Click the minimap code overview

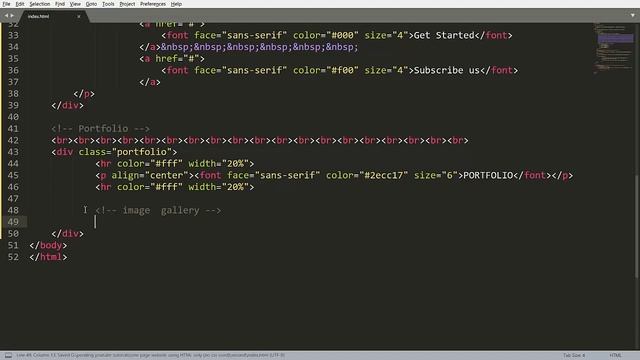pos(614,49)
